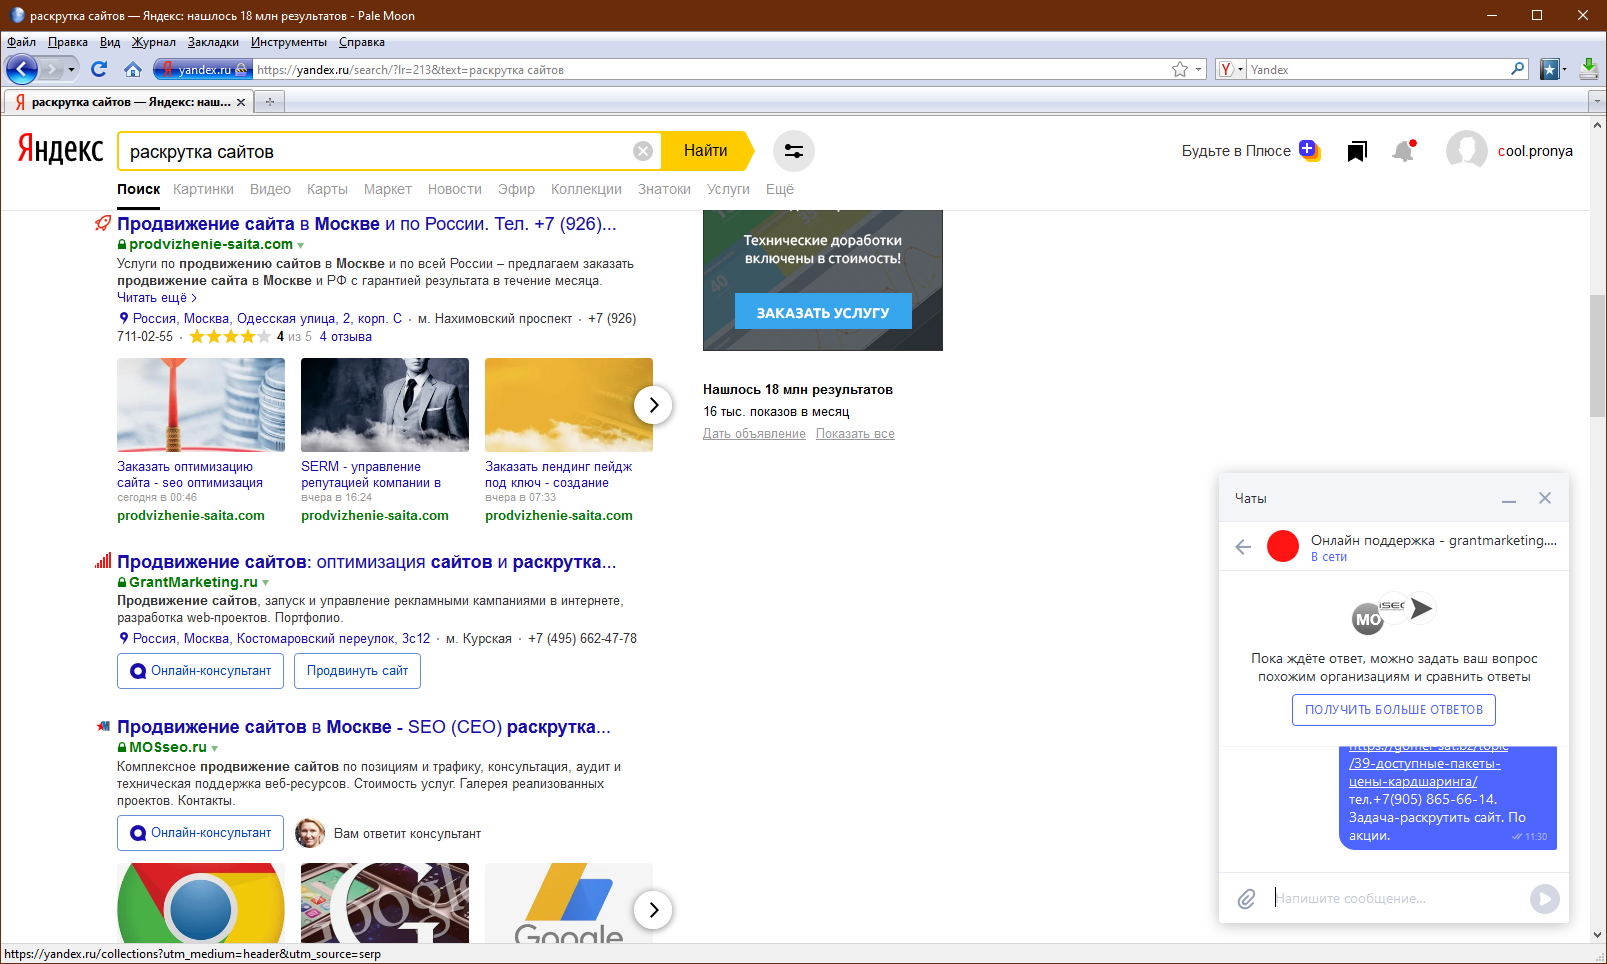Viewport: 1607px width, 964px height.
Task: Click the Плюс badge icon
Action: [x=1310, y=150]
